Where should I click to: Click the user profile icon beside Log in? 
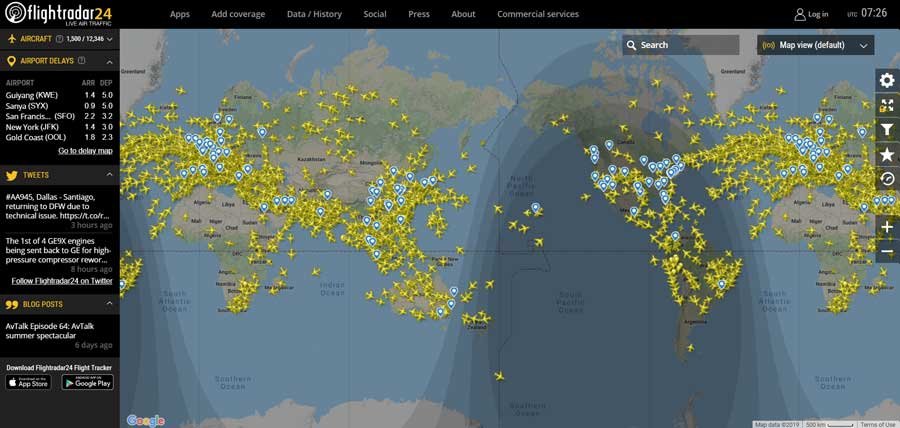click(800, 14)
